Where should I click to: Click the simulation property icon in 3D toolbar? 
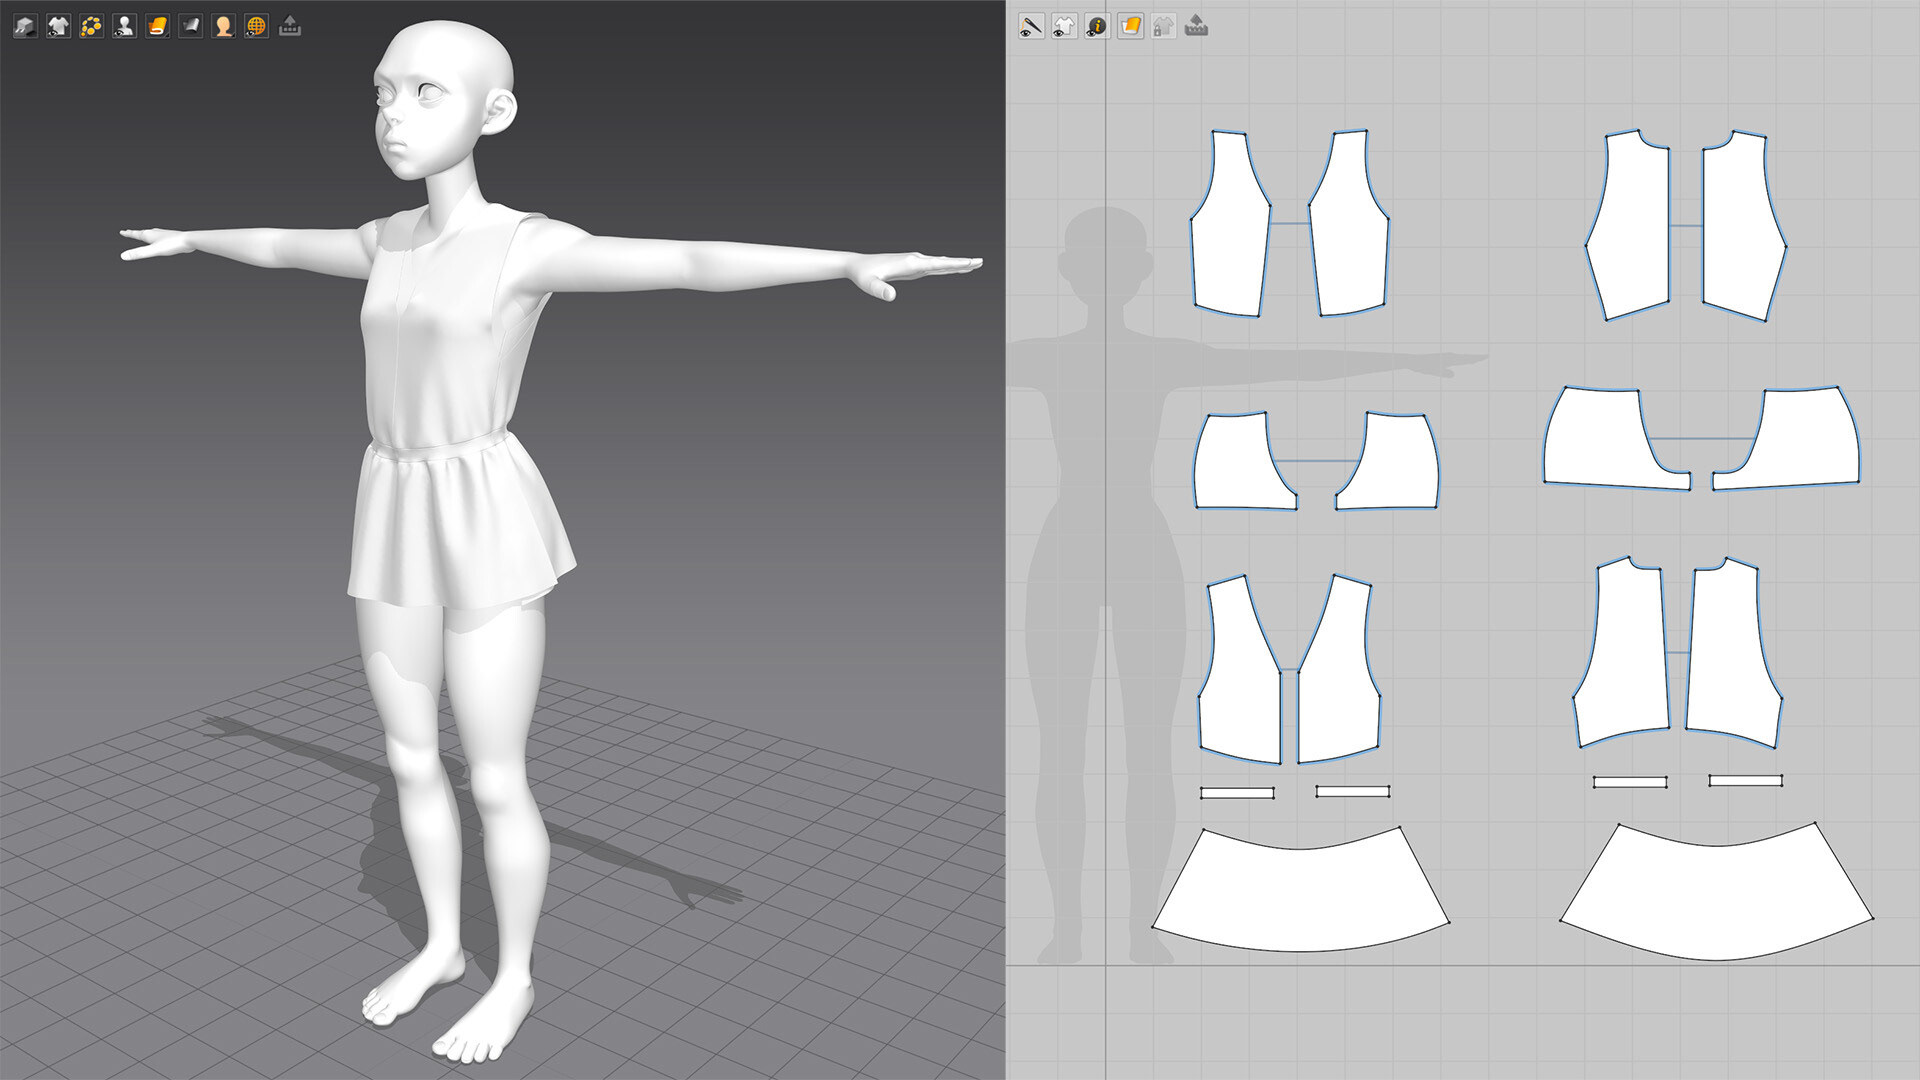(x=25, y=26)
